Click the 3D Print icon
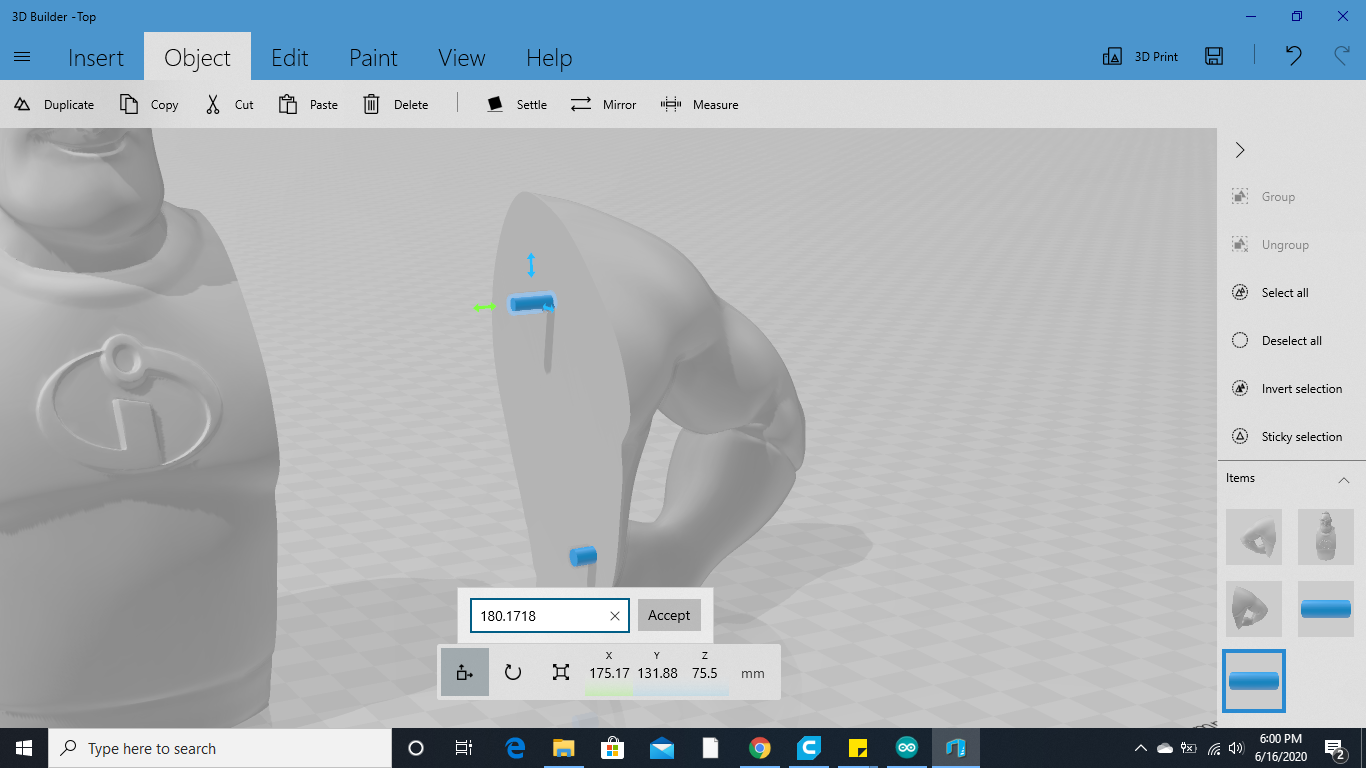Image resolution: width=1366 pixels, height=768 pixels. 1112,57
